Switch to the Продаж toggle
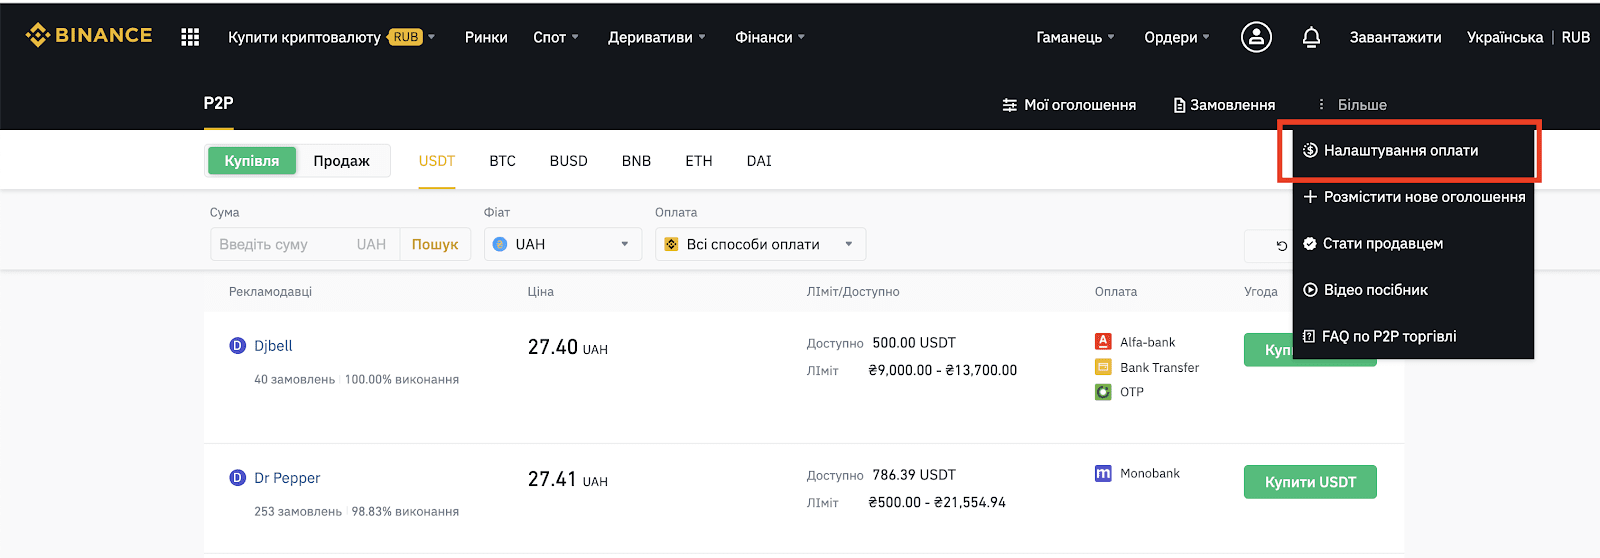 pos(342,161)
